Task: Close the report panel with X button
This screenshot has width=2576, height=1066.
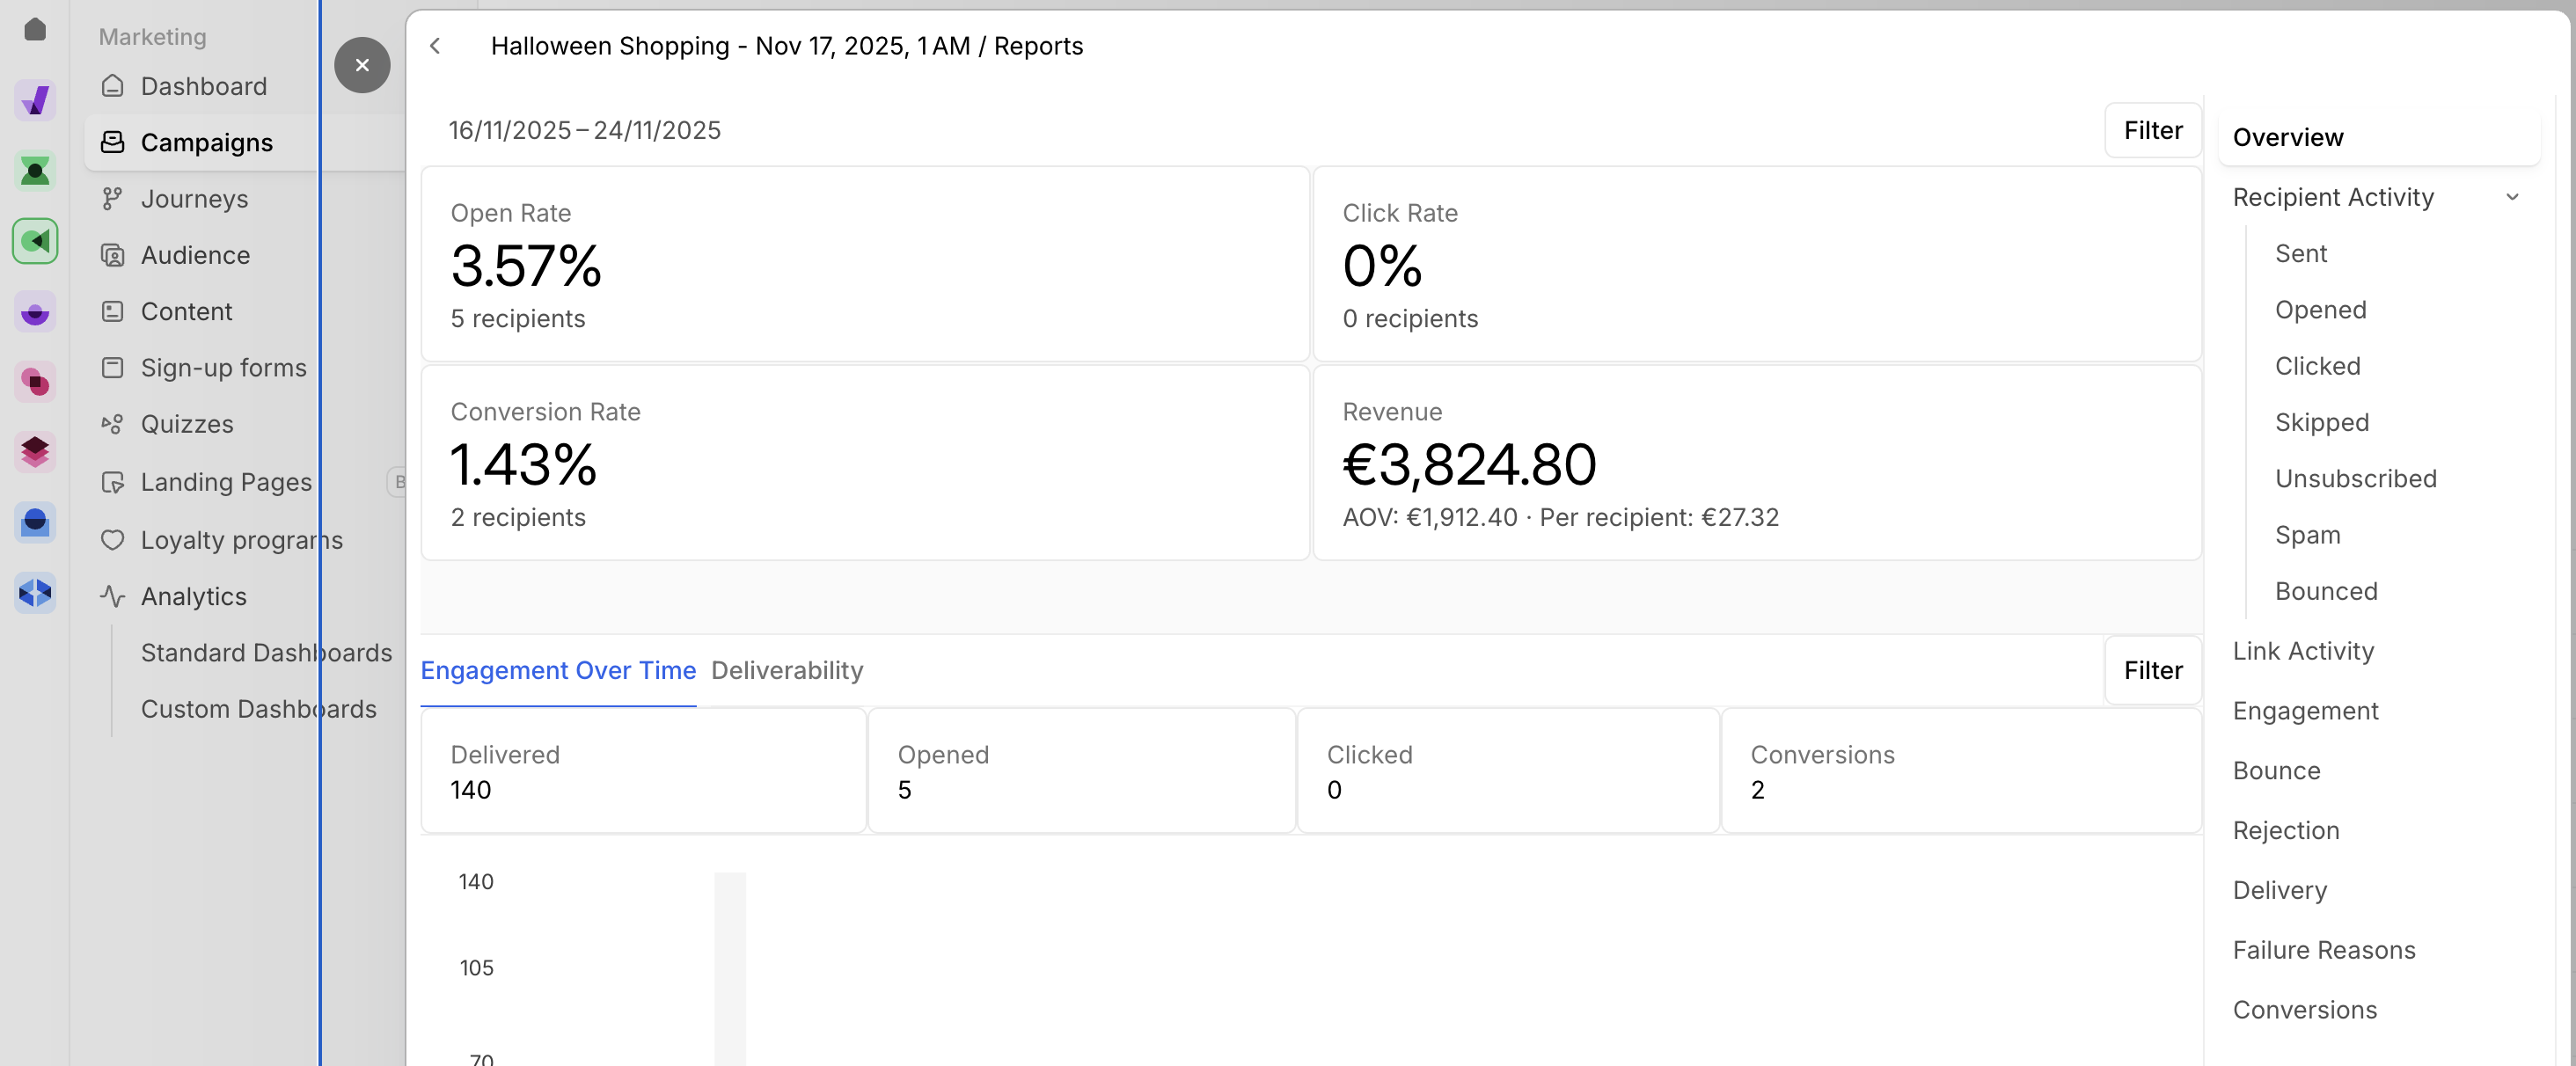Action: (362, 65)
